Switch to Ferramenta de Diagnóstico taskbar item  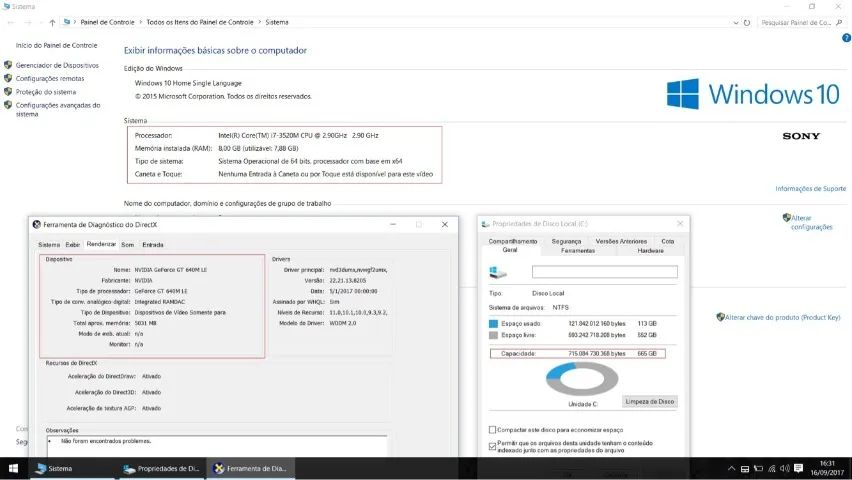coord(250,468)
